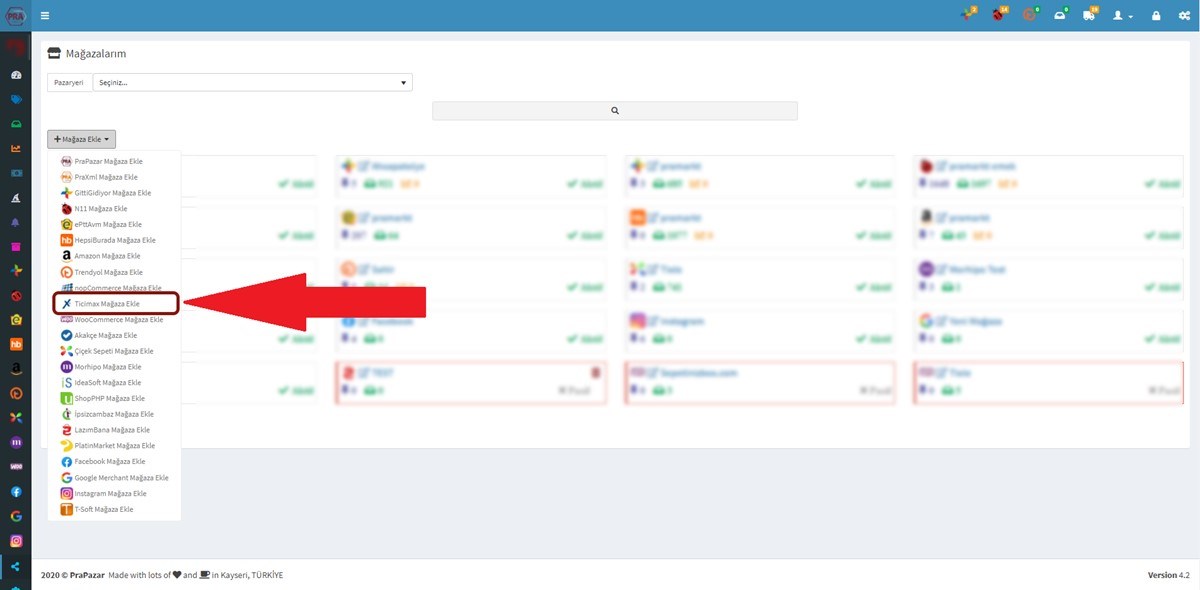Open the GittiGidiyor icon in sidebar
Screen dimensions: 1200x590
click(16, 271)
